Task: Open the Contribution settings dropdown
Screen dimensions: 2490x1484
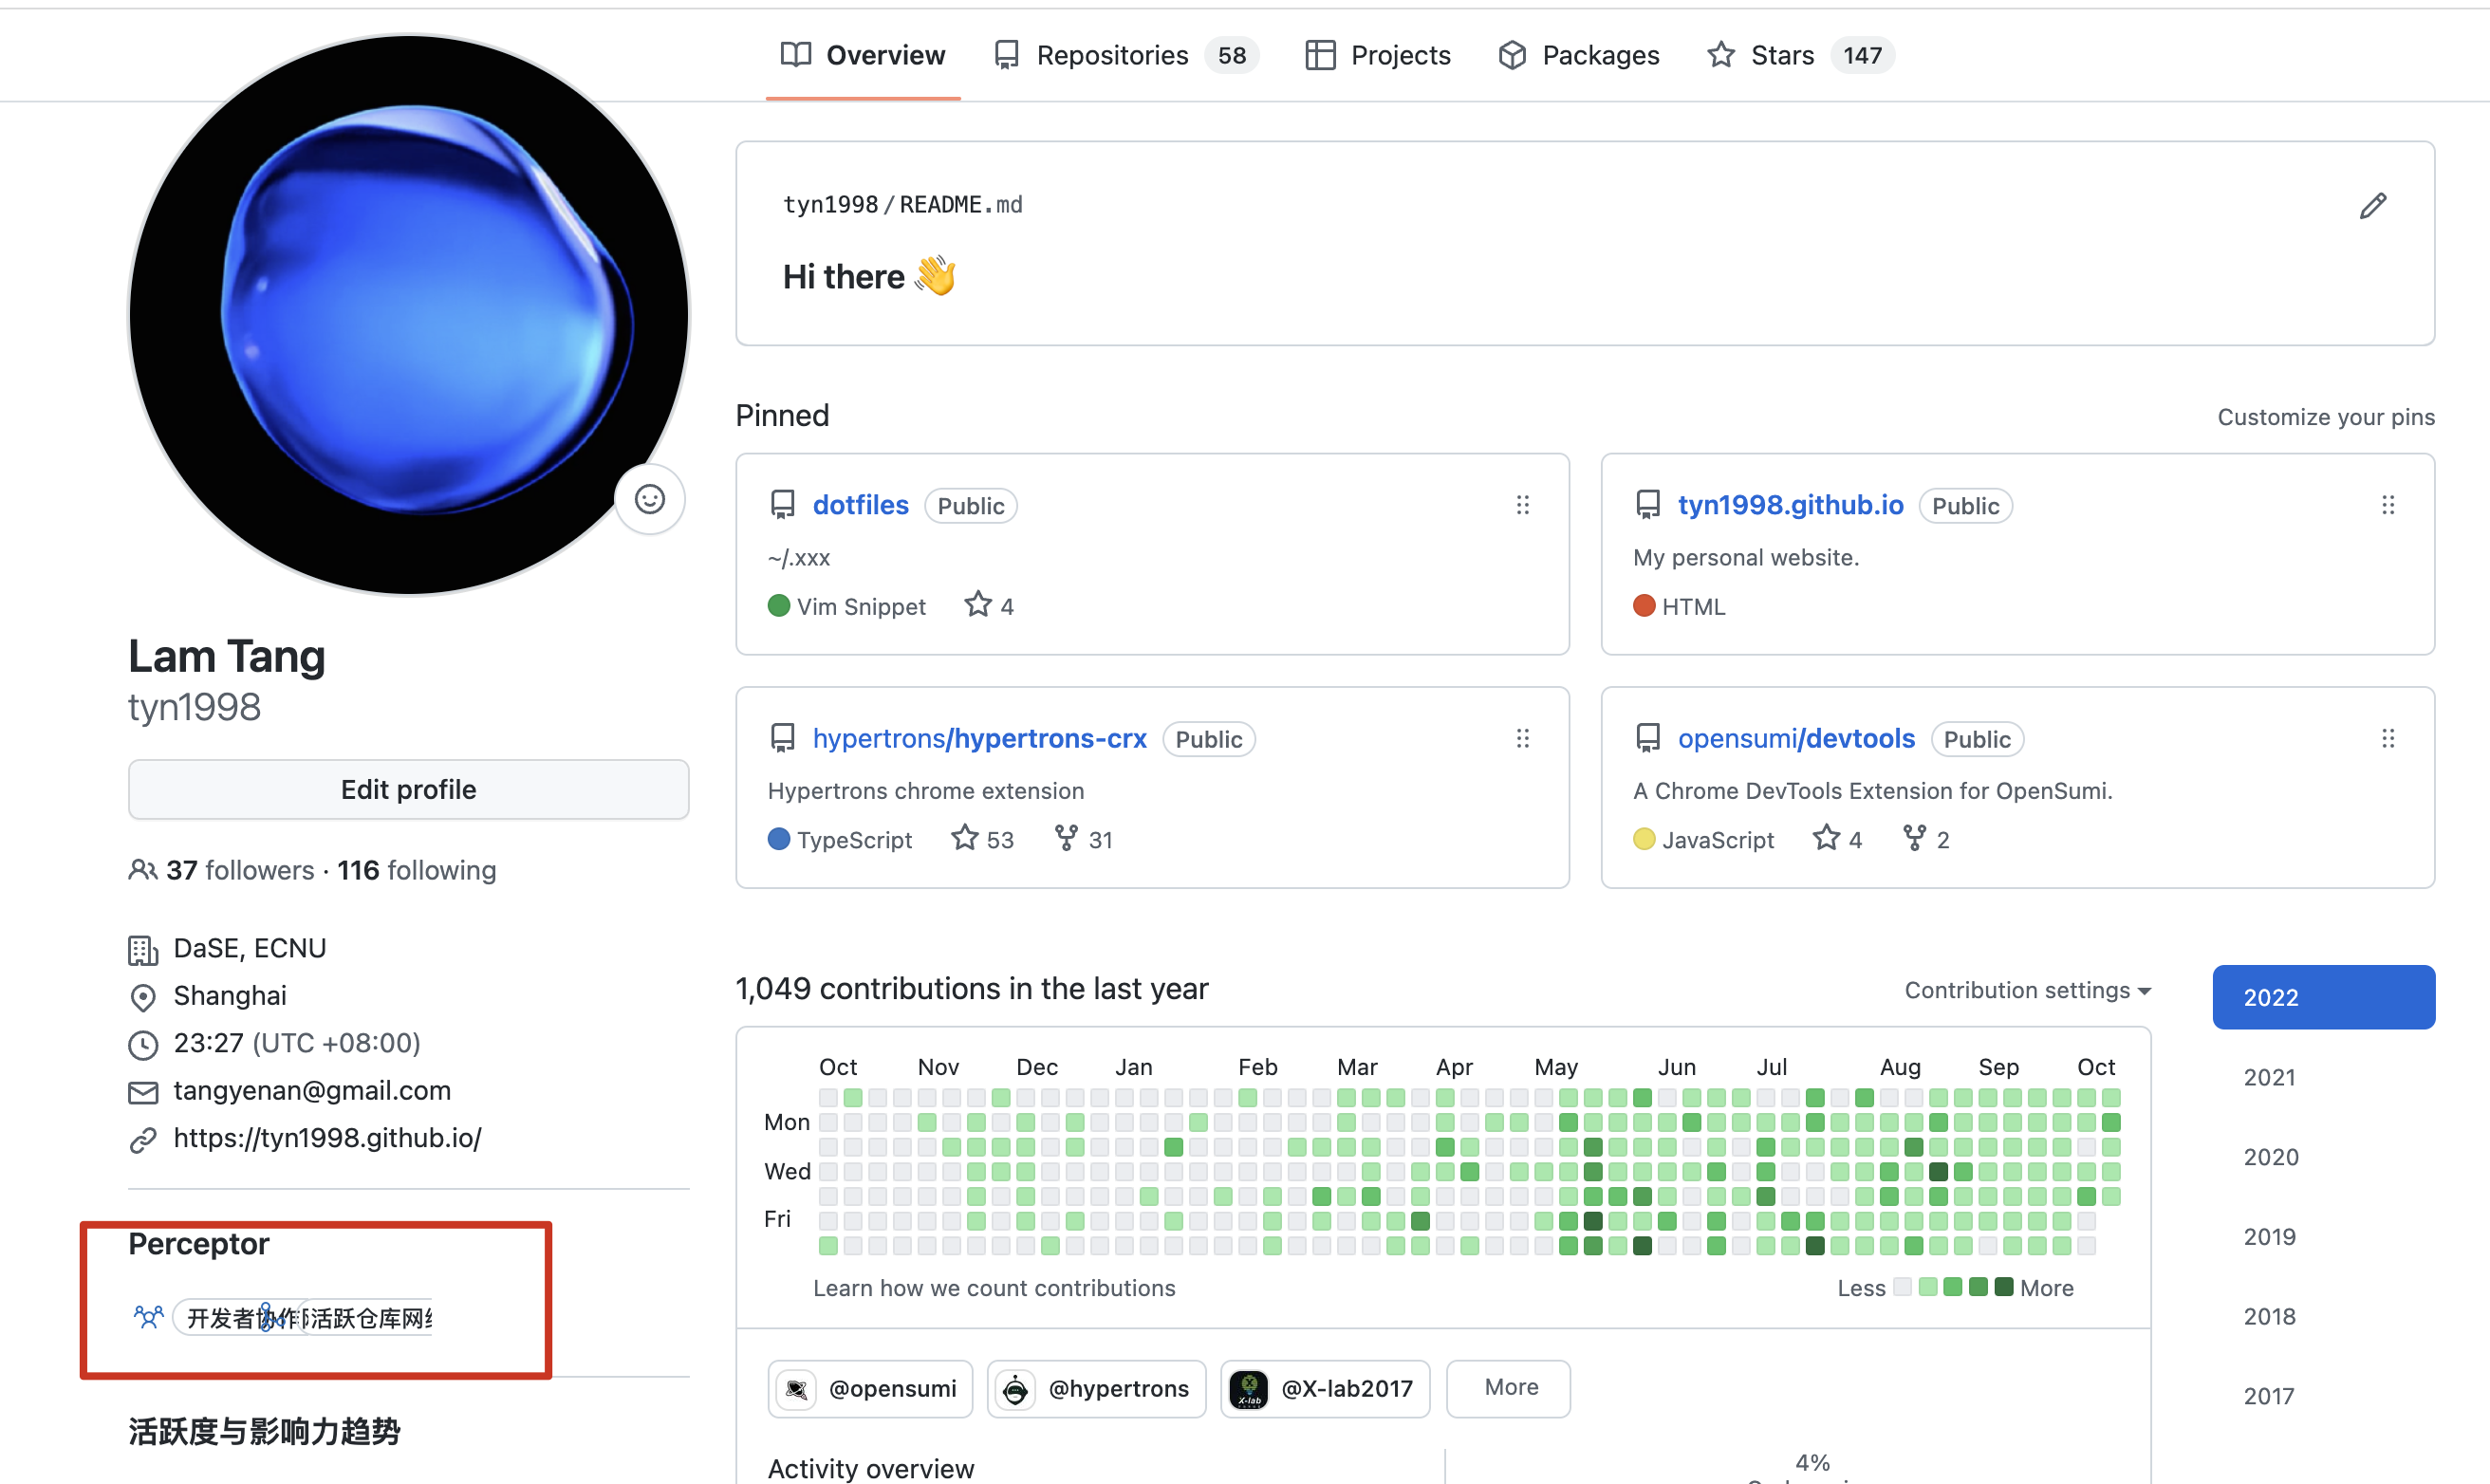Action: tap(2027, 990)
